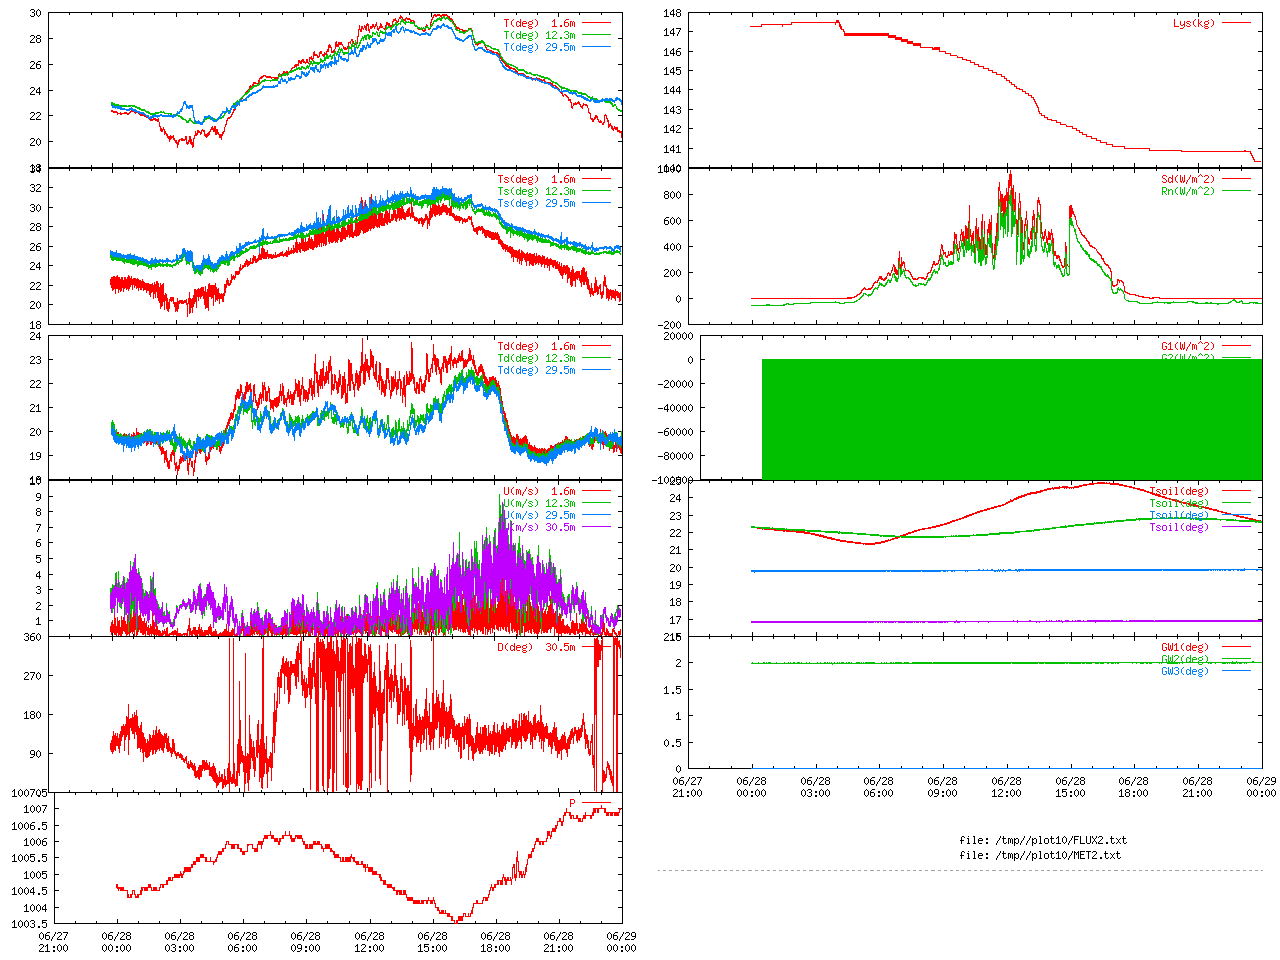This screenshot has width=1280, height=960.
Task: Click the red line sample beside Lys(kg)
Action: (1236, 23)
